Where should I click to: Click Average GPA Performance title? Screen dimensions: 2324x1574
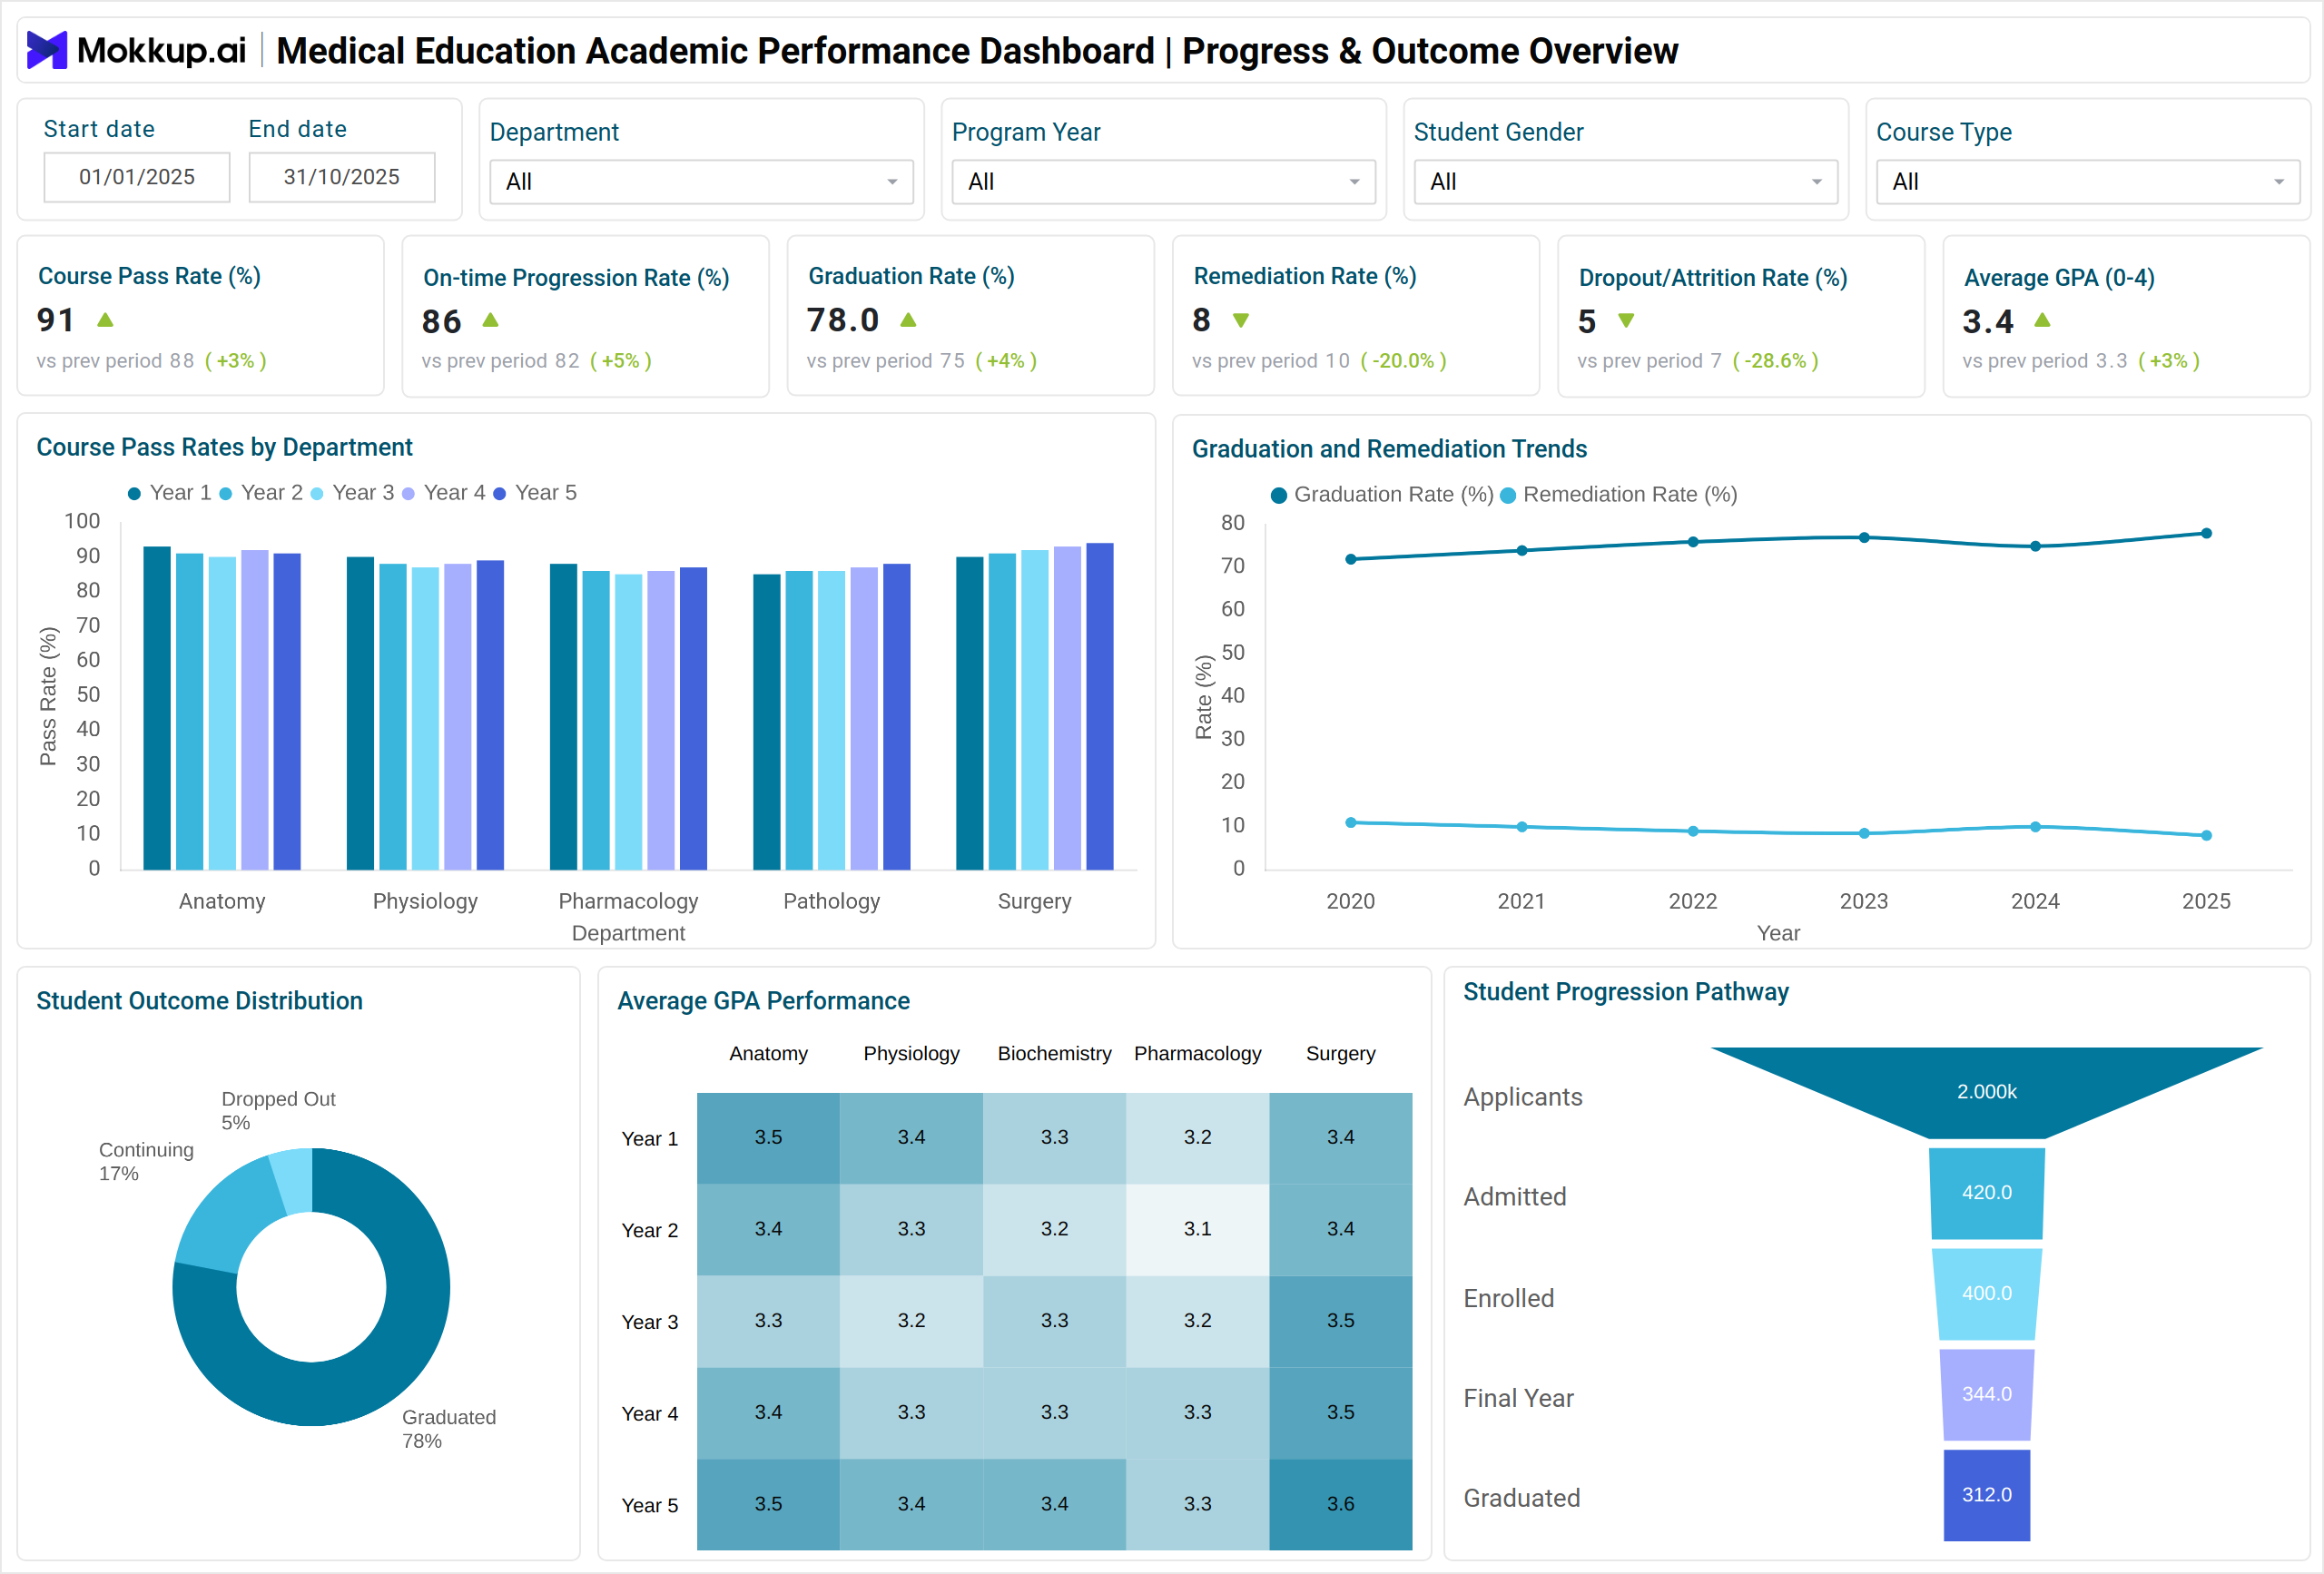click(x=763, y=1001)
